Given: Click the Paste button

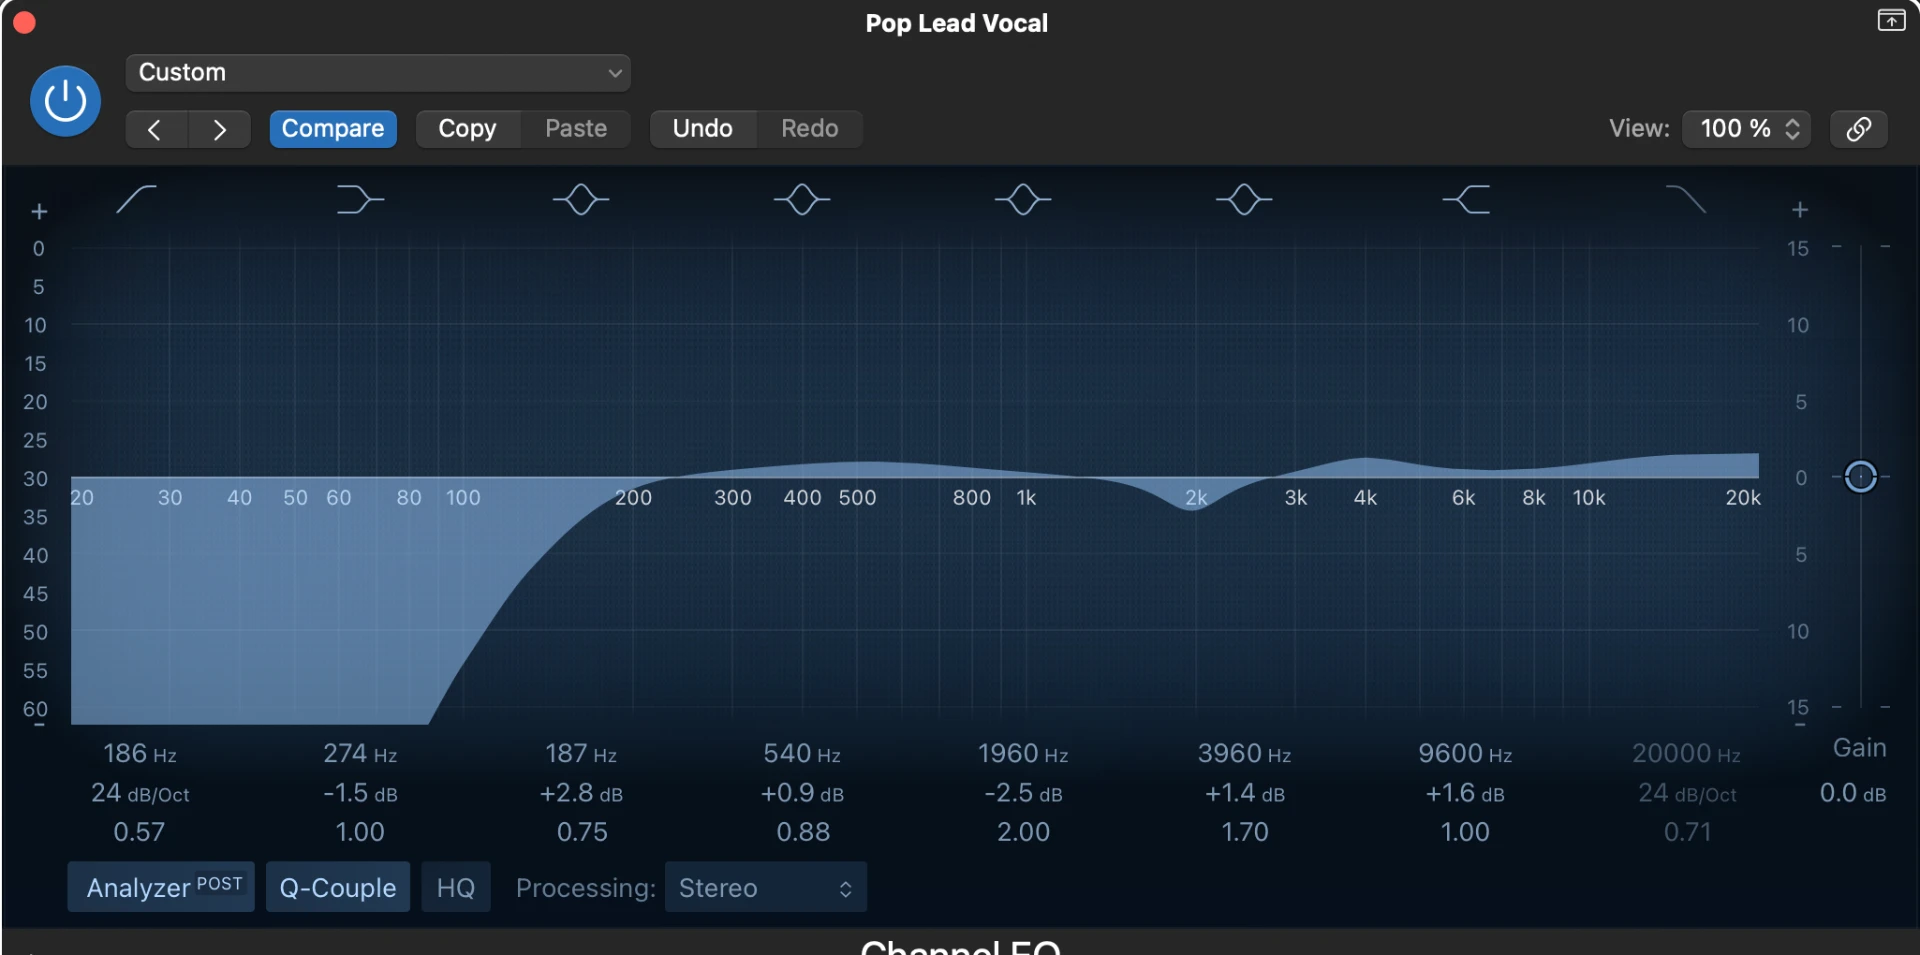Looking at the screenshot, I should [x=576, y=129].
